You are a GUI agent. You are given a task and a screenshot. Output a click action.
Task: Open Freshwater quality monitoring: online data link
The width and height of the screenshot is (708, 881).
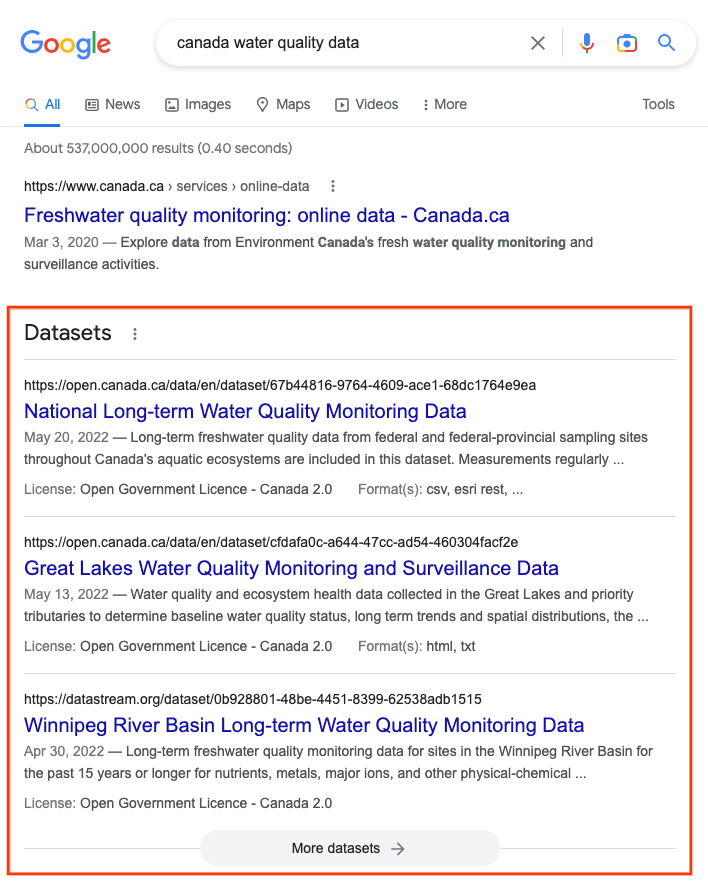click(x=266, y=215)
